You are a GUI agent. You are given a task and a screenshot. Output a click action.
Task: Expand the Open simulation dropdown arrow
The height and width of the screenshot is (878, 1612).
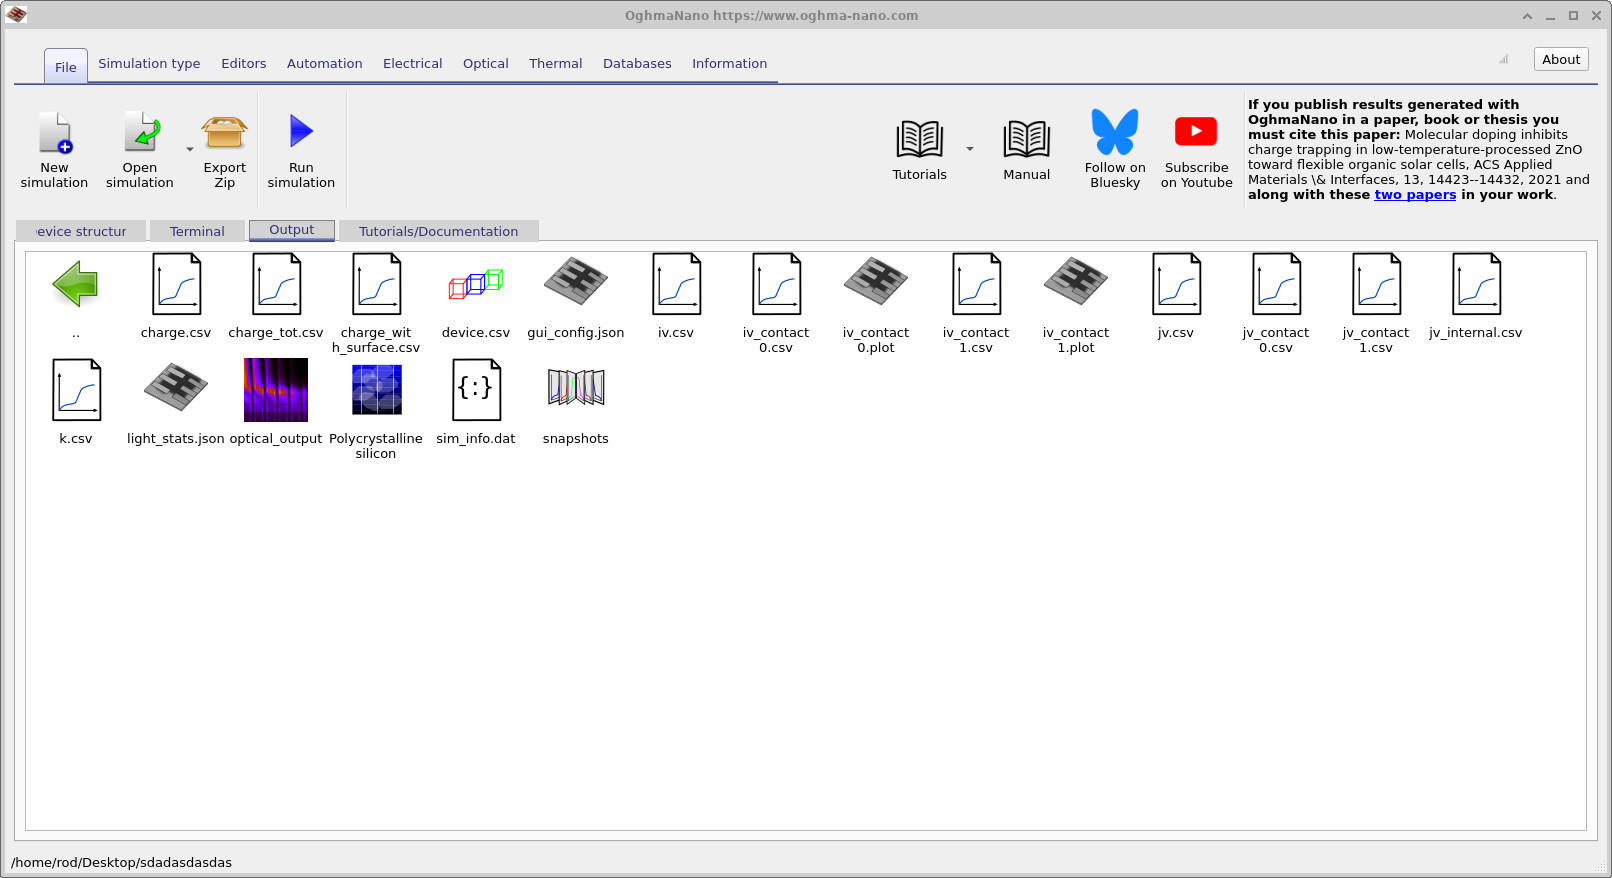click(x=190, y=150)
